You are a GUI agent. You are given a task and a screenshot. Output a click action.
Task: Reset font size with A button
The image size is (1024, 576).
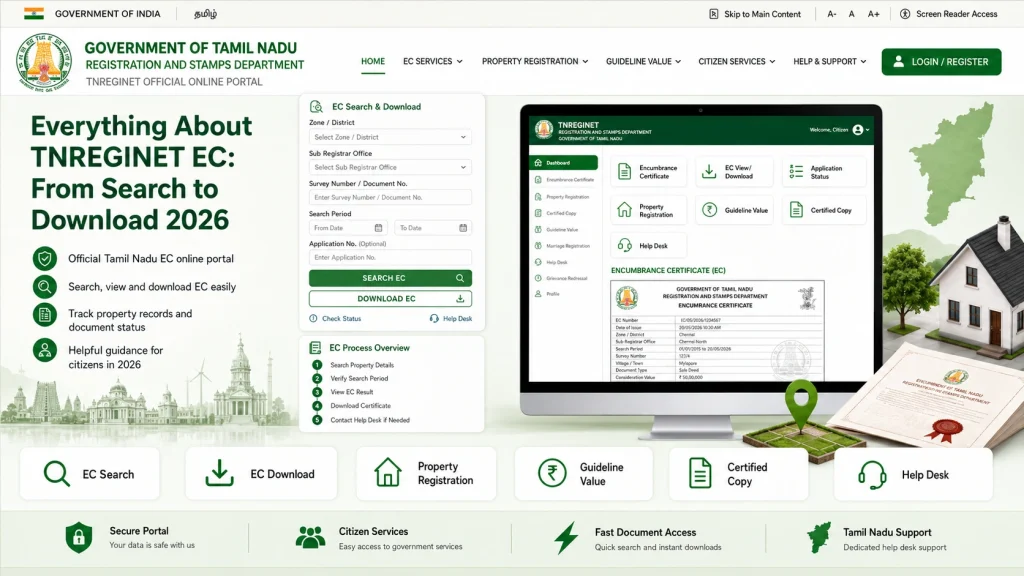852,14
